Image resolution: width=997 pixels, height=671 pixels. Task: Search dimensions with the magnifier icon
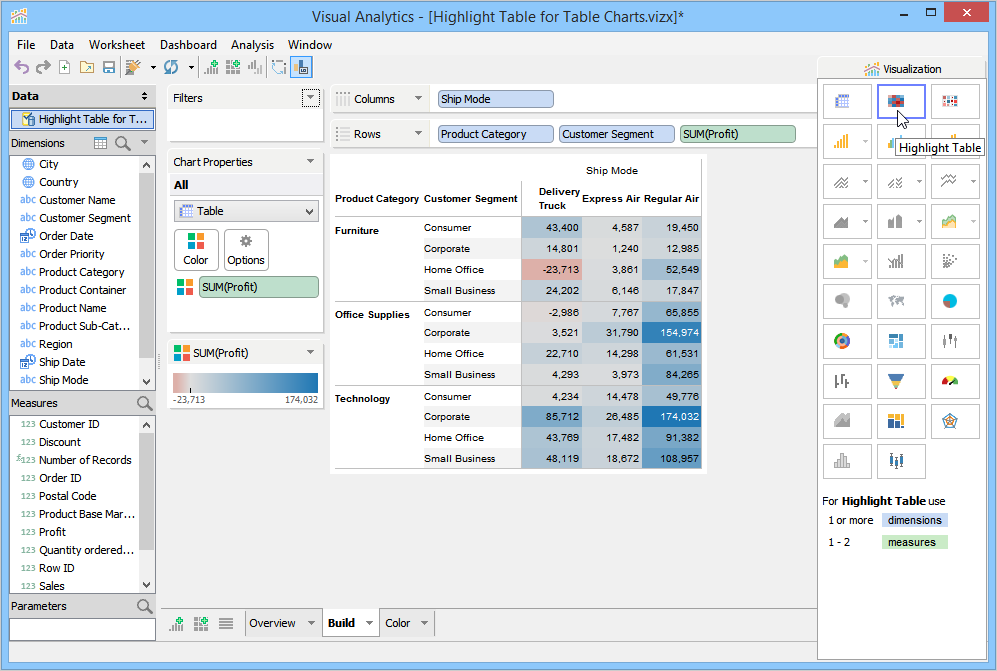pos(123,143)
